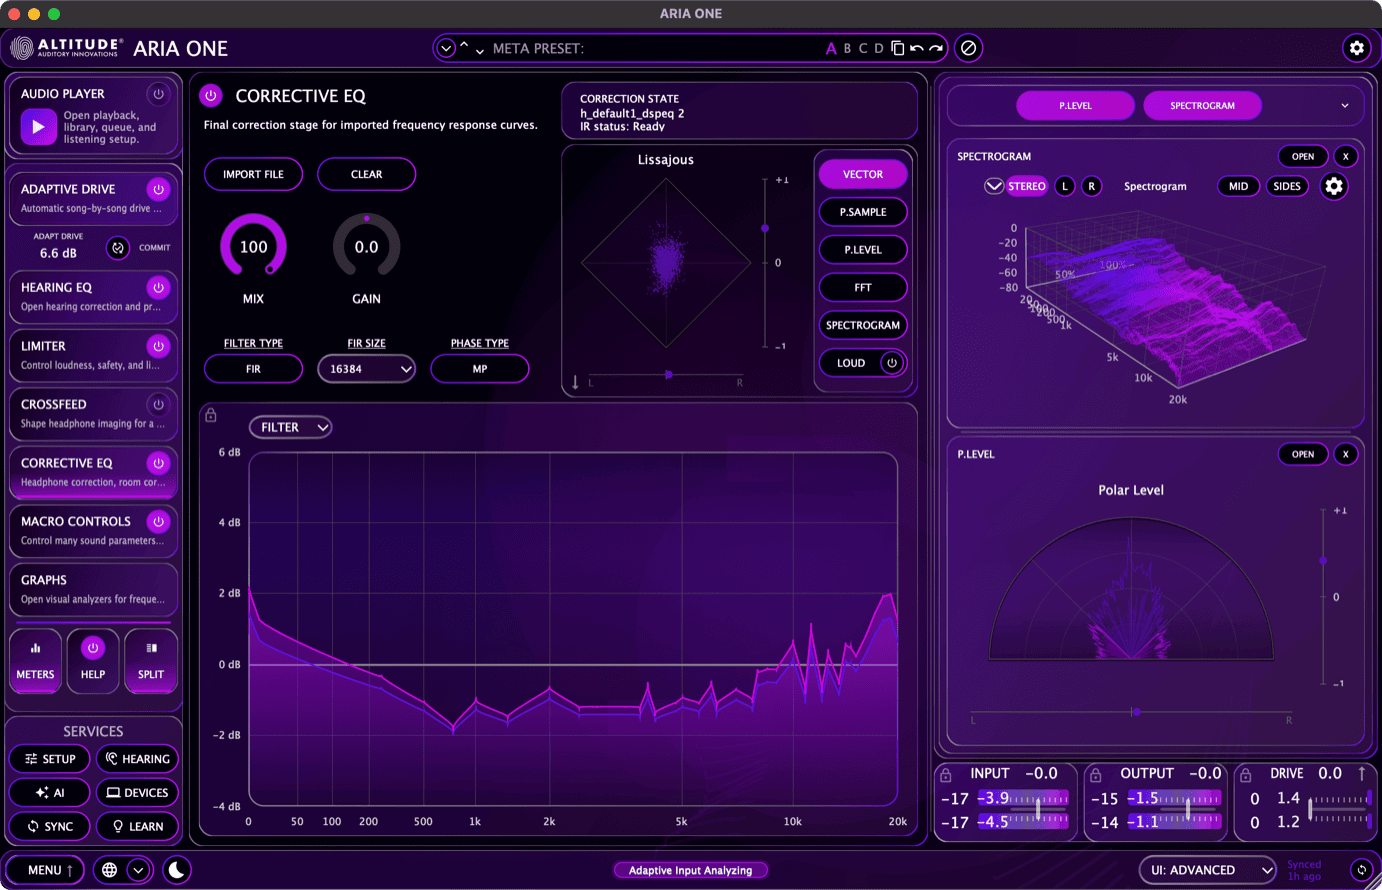Open the AI service
Viewport: 1382px width, 890px height.
50,793
